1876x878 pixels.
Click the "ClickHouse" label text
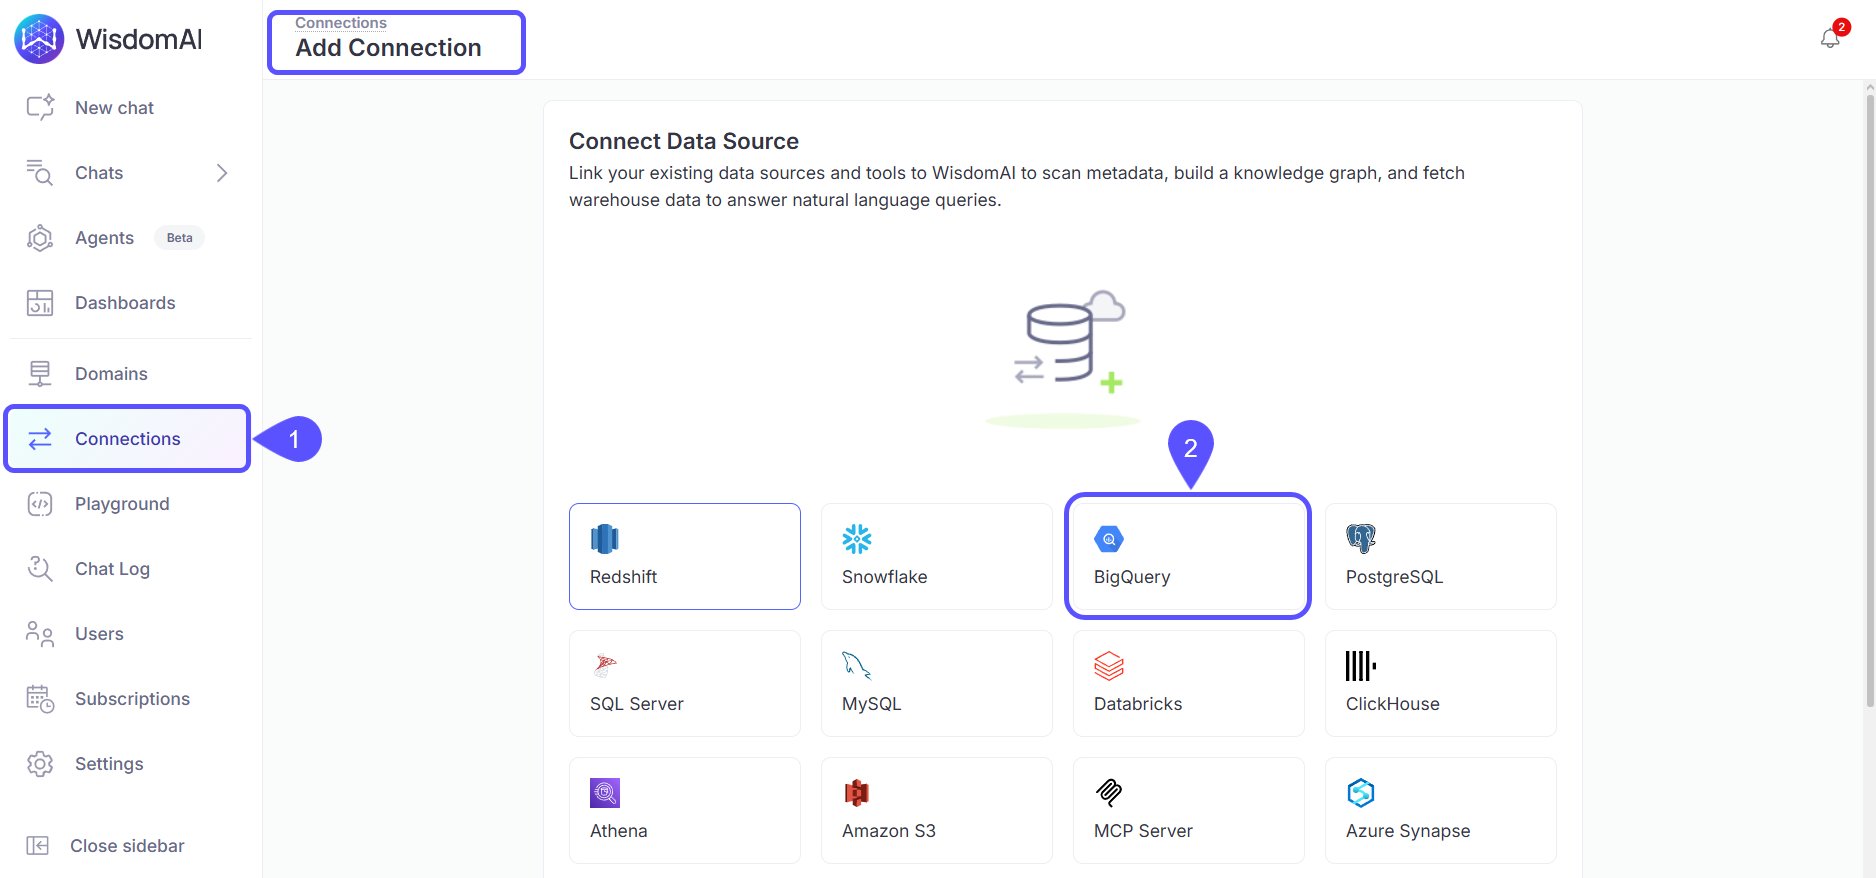point(1393,704)
